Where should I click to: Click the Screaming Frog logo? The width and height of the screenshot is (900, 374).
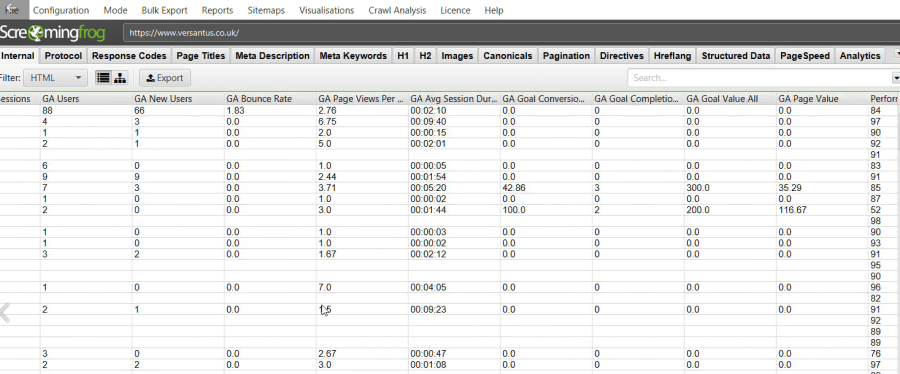coord(53,33)
